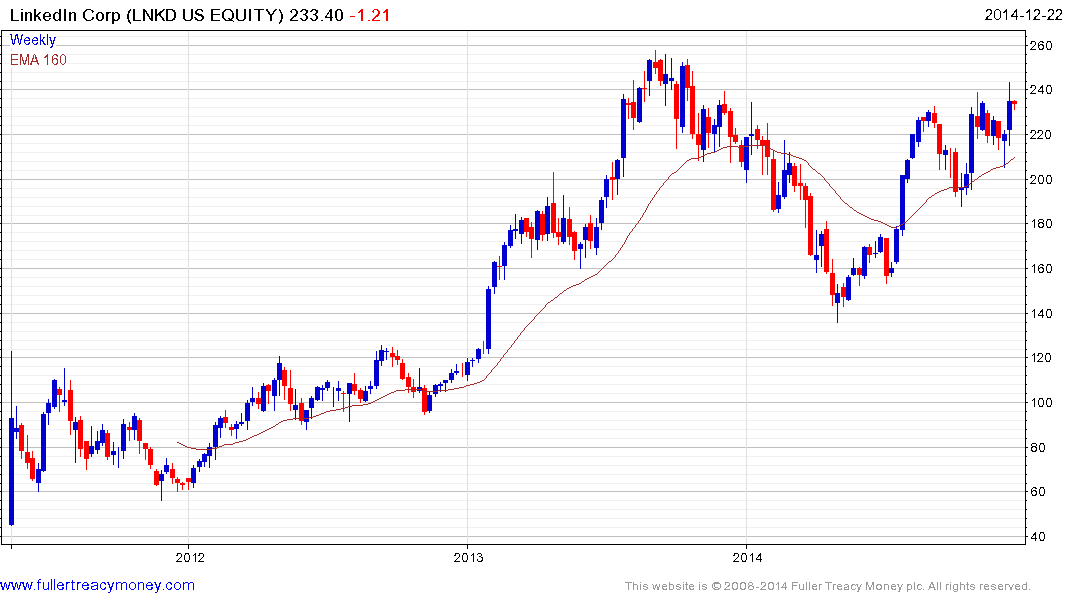Click the 200 price axis label

pyautogui.click(x=1041, y=179)
